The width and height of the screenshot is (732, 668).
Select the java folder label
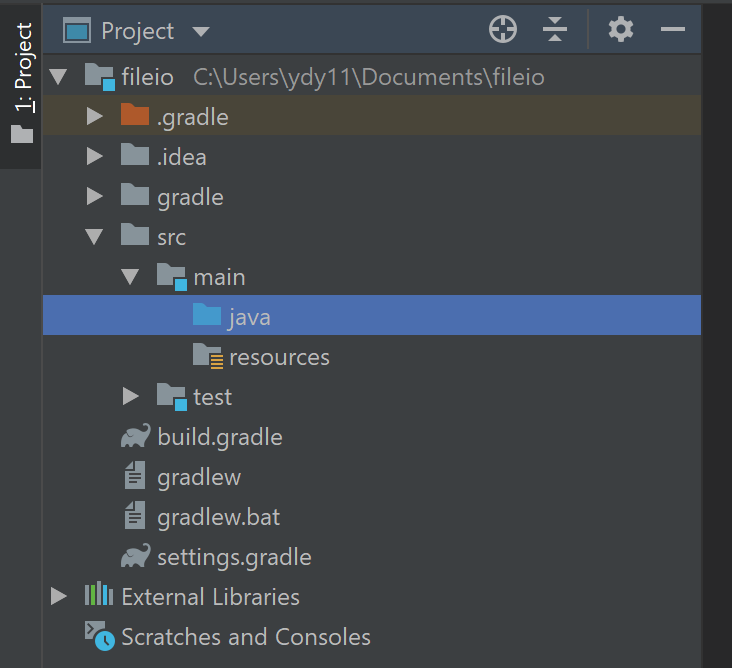tap(249, 318)
